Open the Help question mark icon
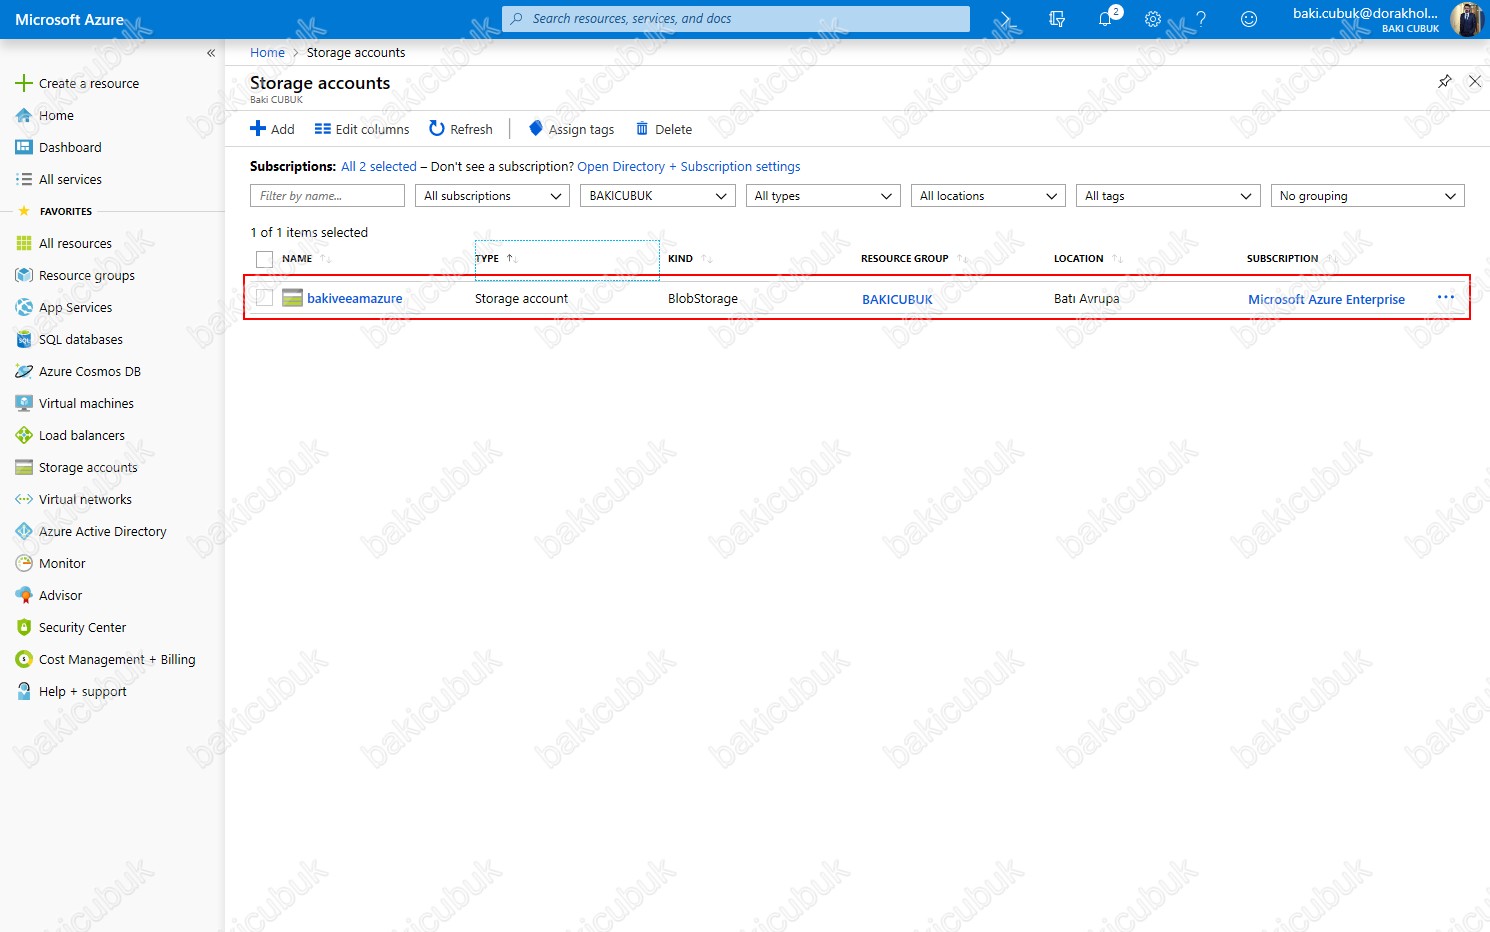Screen dimensions: 1490x932 [1201, 19]
